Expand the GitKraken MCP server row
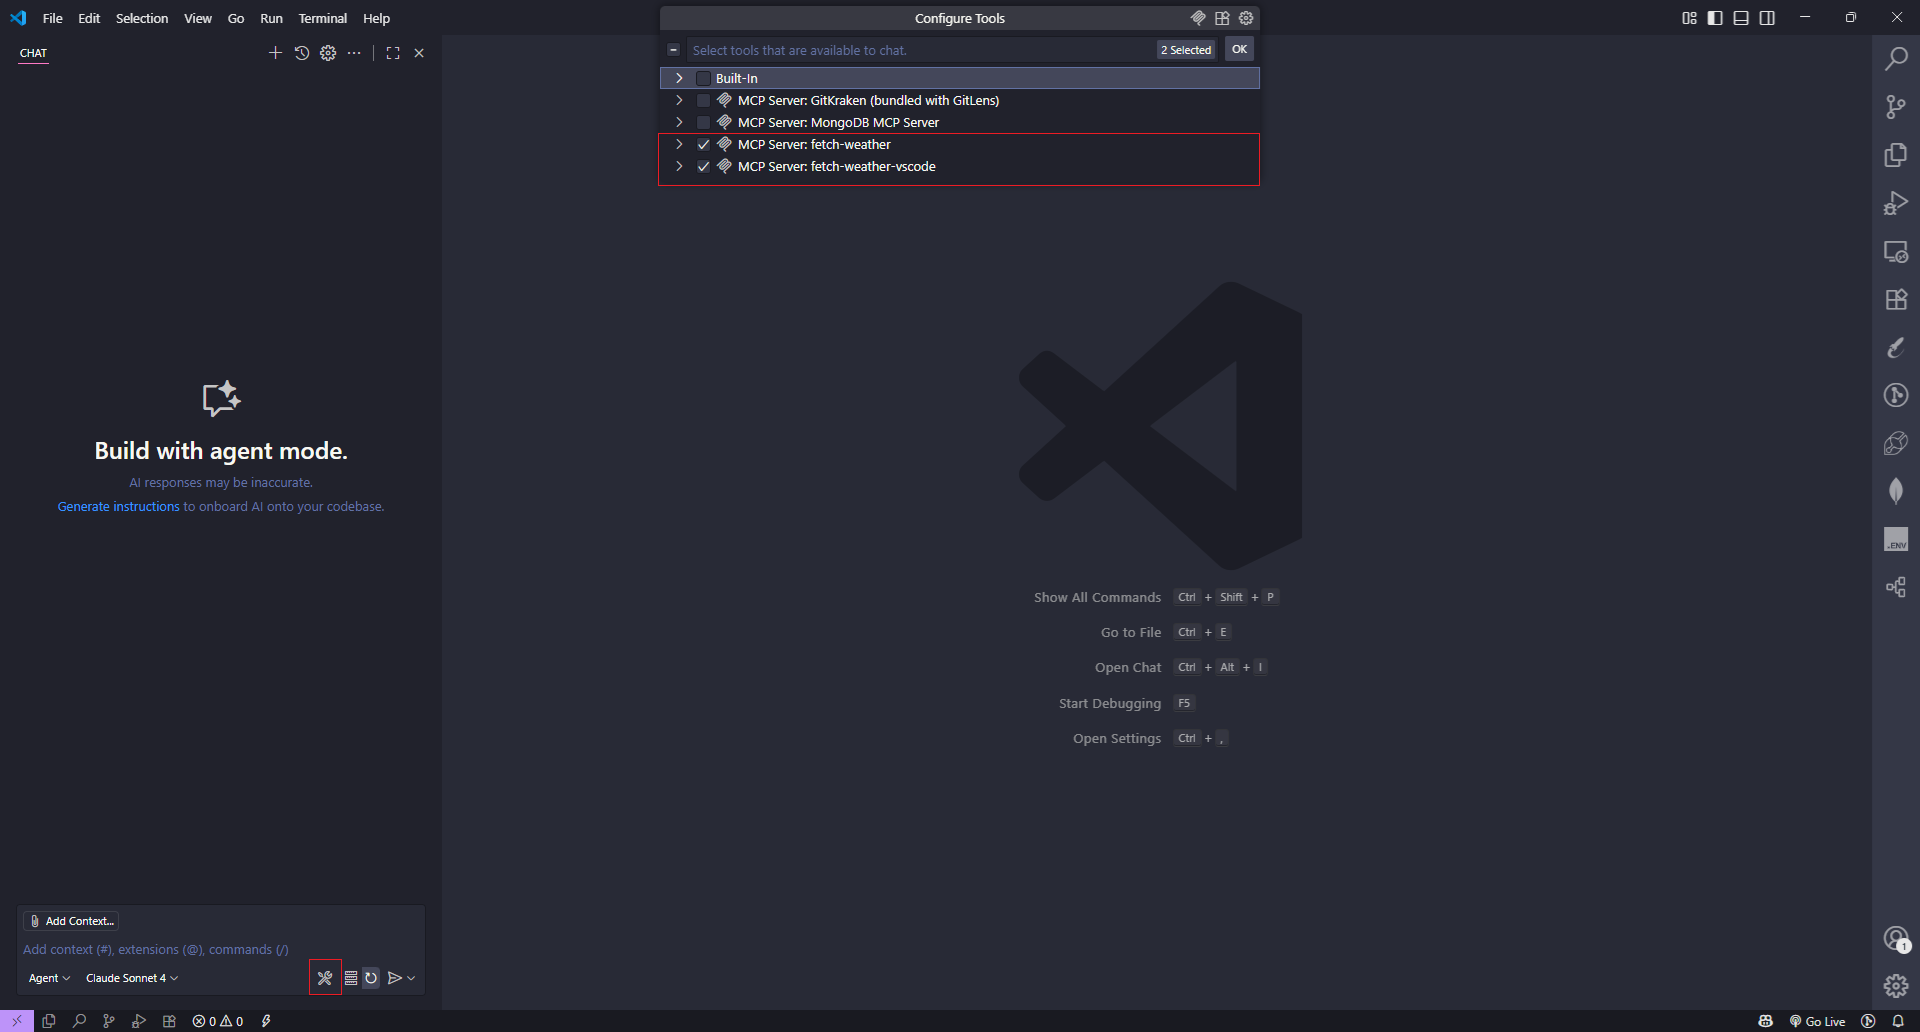The width and height of the screenshot is (1920, 1032). [x=679, y=100]
